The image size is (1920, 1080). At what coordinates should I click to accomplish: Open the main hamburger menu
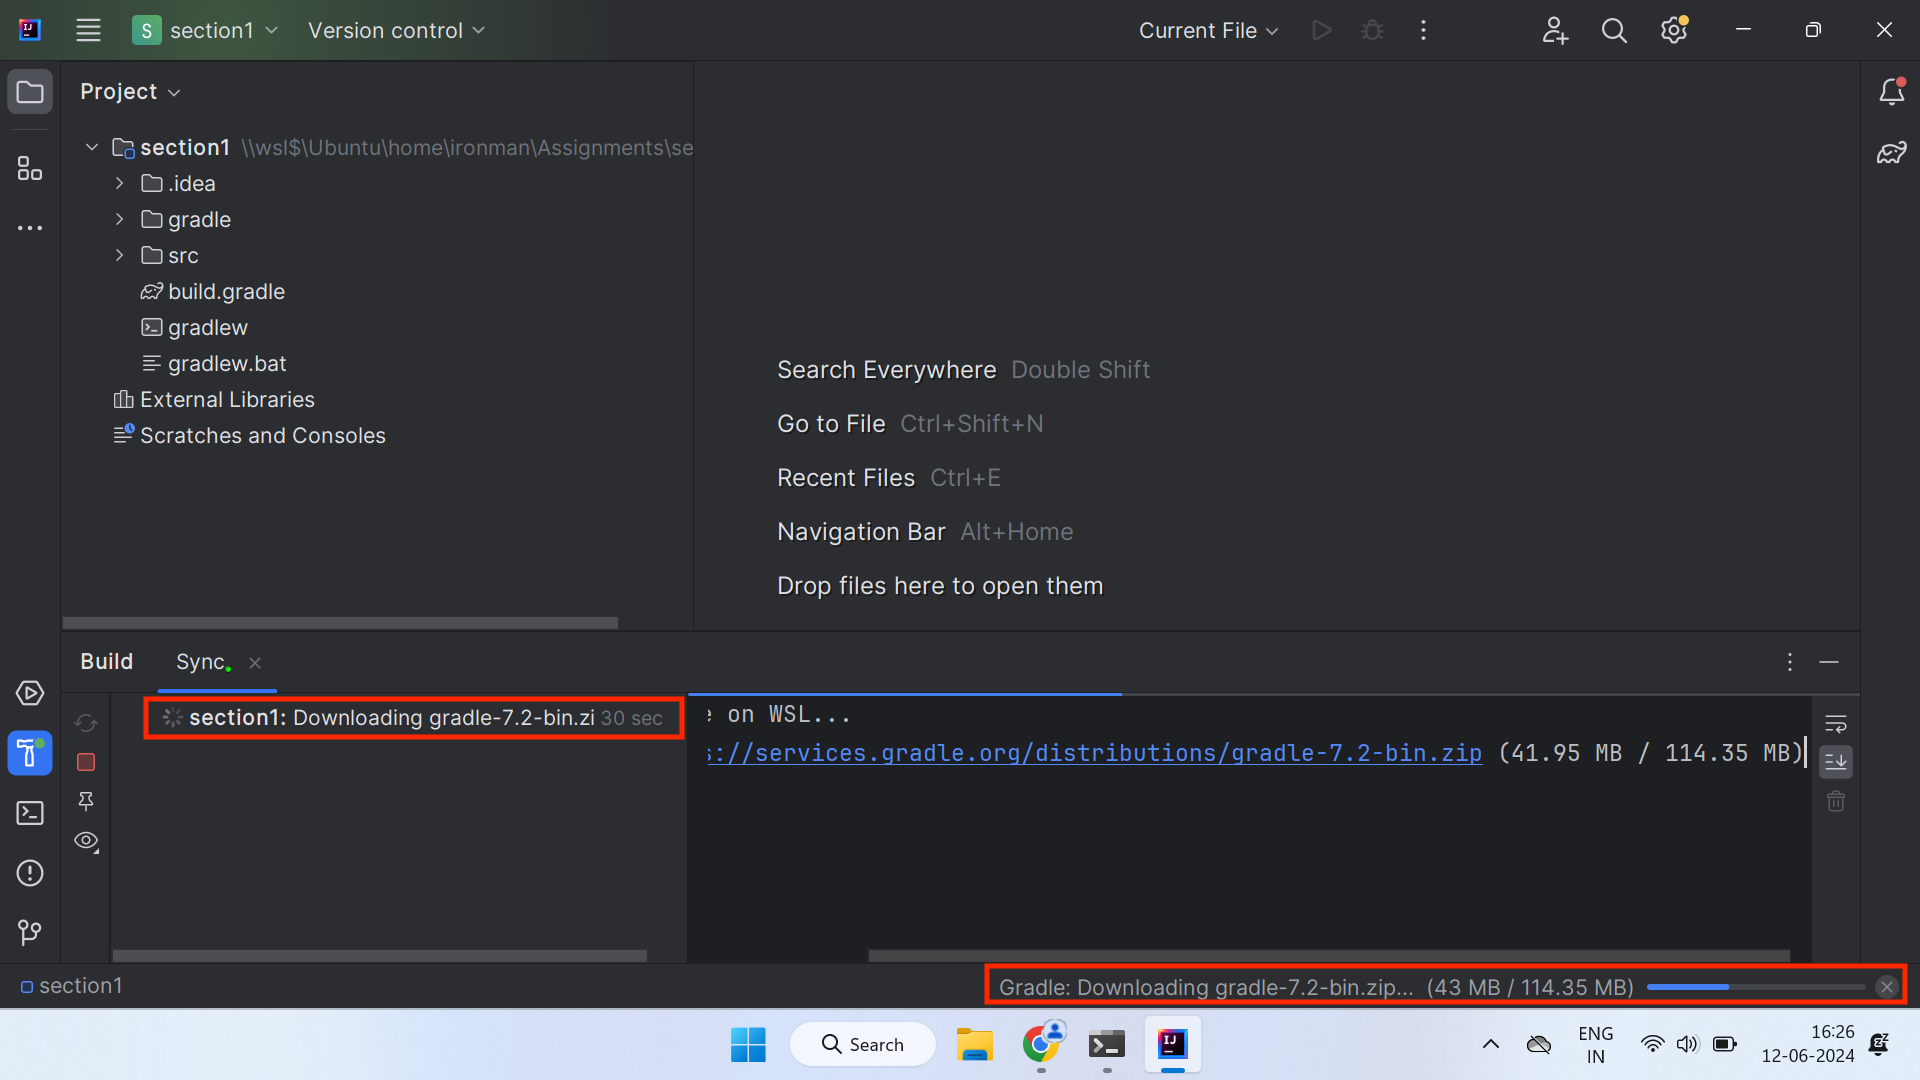pos(88,30)
